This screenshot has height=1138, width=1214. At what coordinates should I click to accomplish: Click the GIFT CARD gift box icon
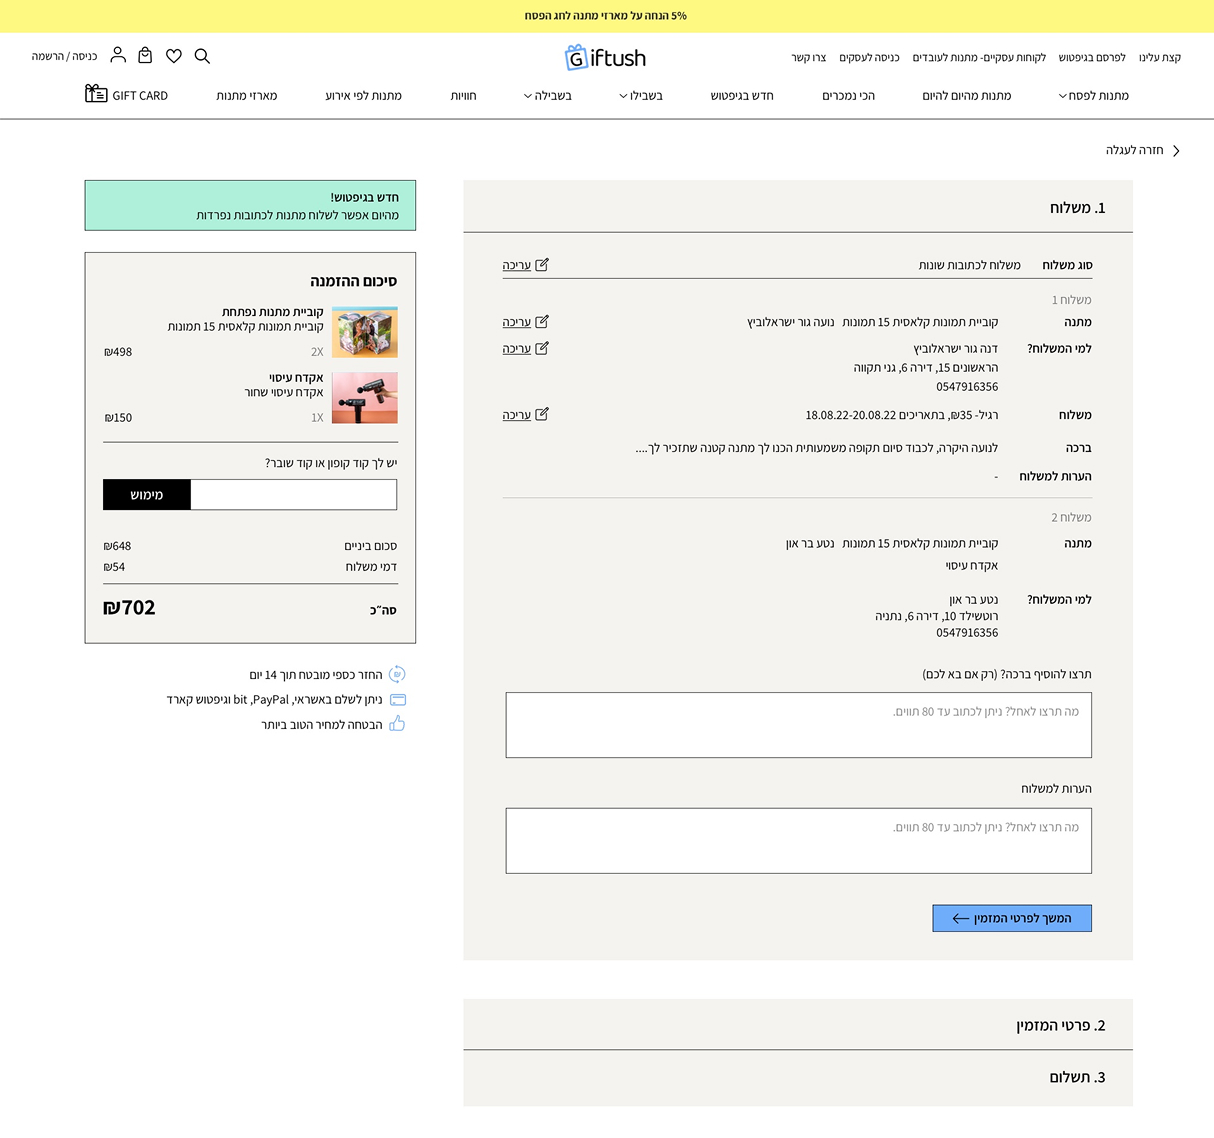[x=96, y=94]
